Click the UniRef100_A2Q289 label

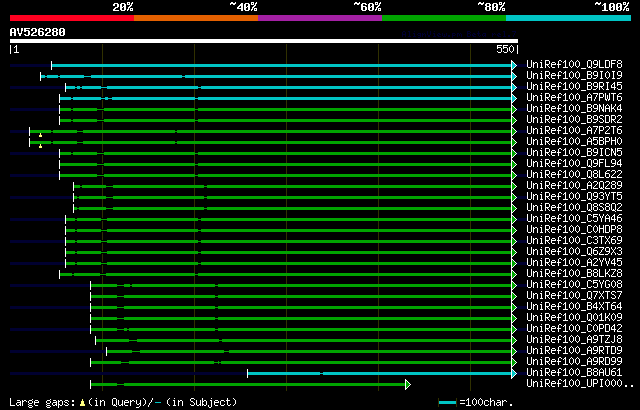pyautogui.click(x=574, y=186)
